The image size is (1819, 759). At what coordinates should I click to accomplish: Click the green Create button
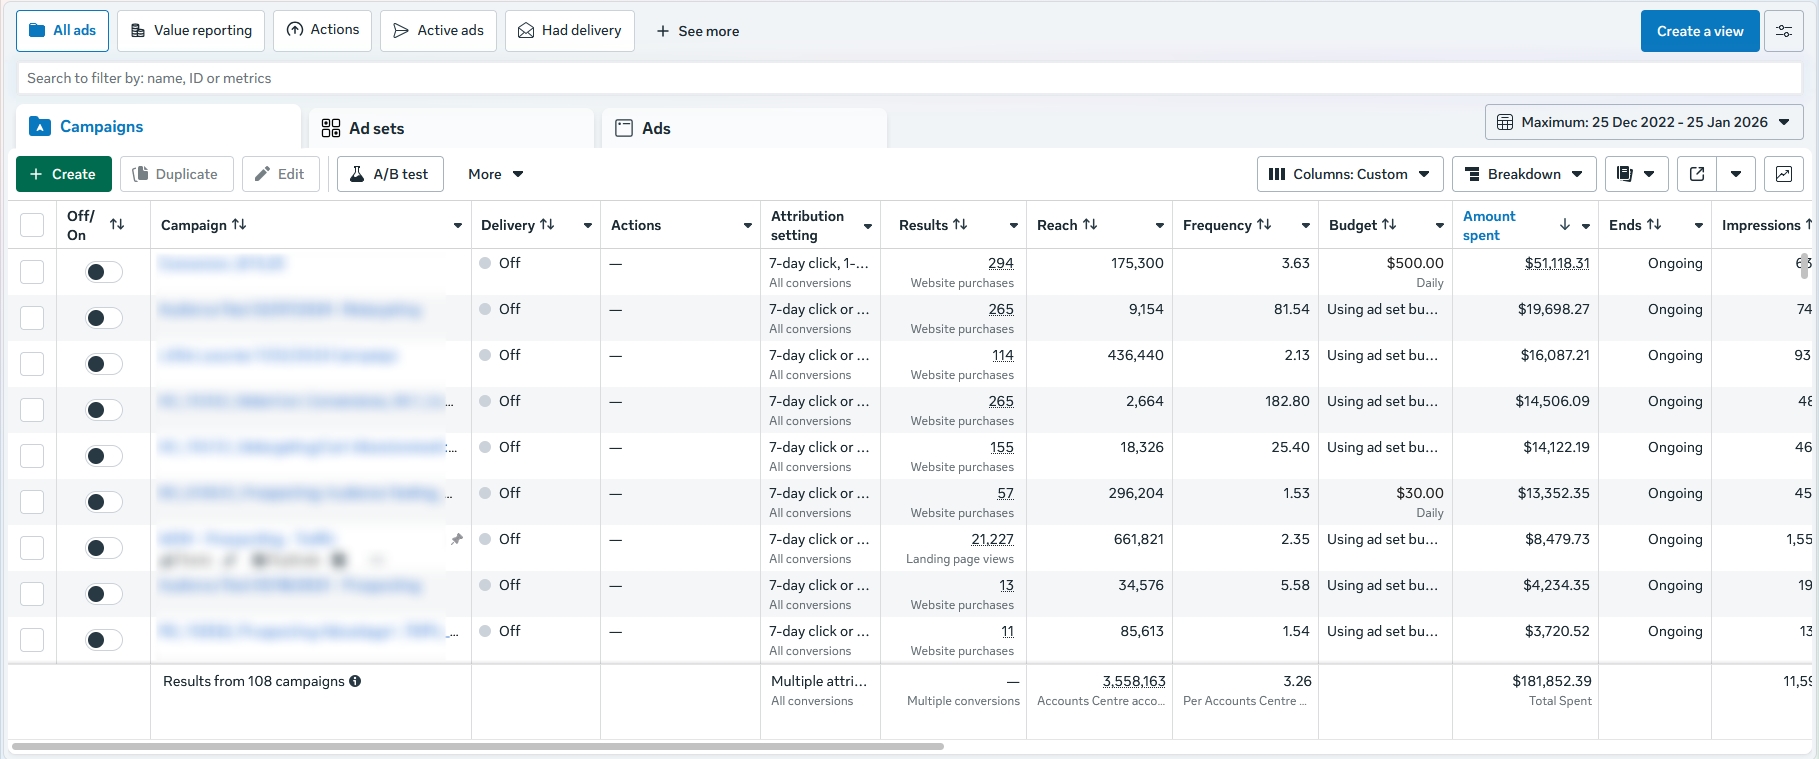63,174
